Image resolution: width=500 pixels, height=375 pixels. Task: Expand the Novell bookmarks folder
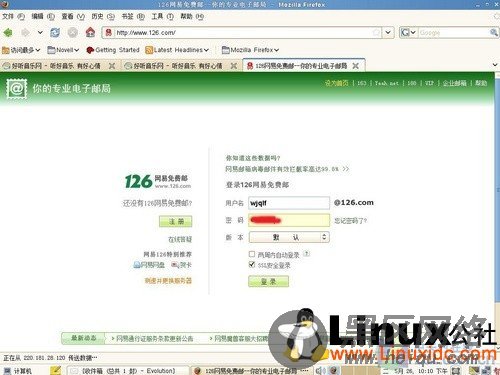click(x=63, y=50)
